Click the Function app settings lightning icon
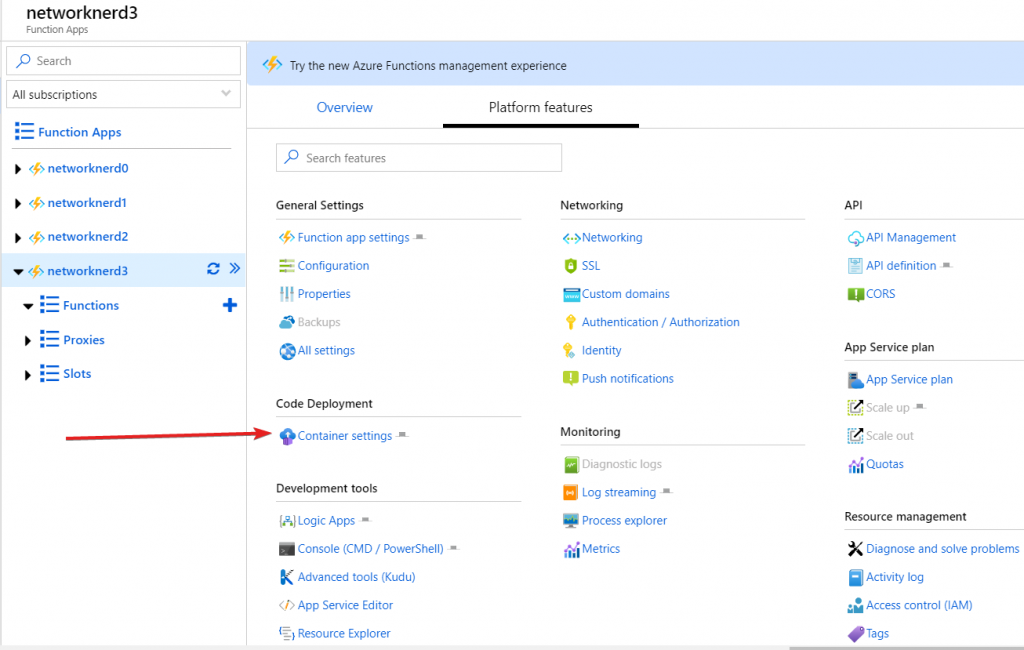This screenshot has width=1024, height=650. 287,237
